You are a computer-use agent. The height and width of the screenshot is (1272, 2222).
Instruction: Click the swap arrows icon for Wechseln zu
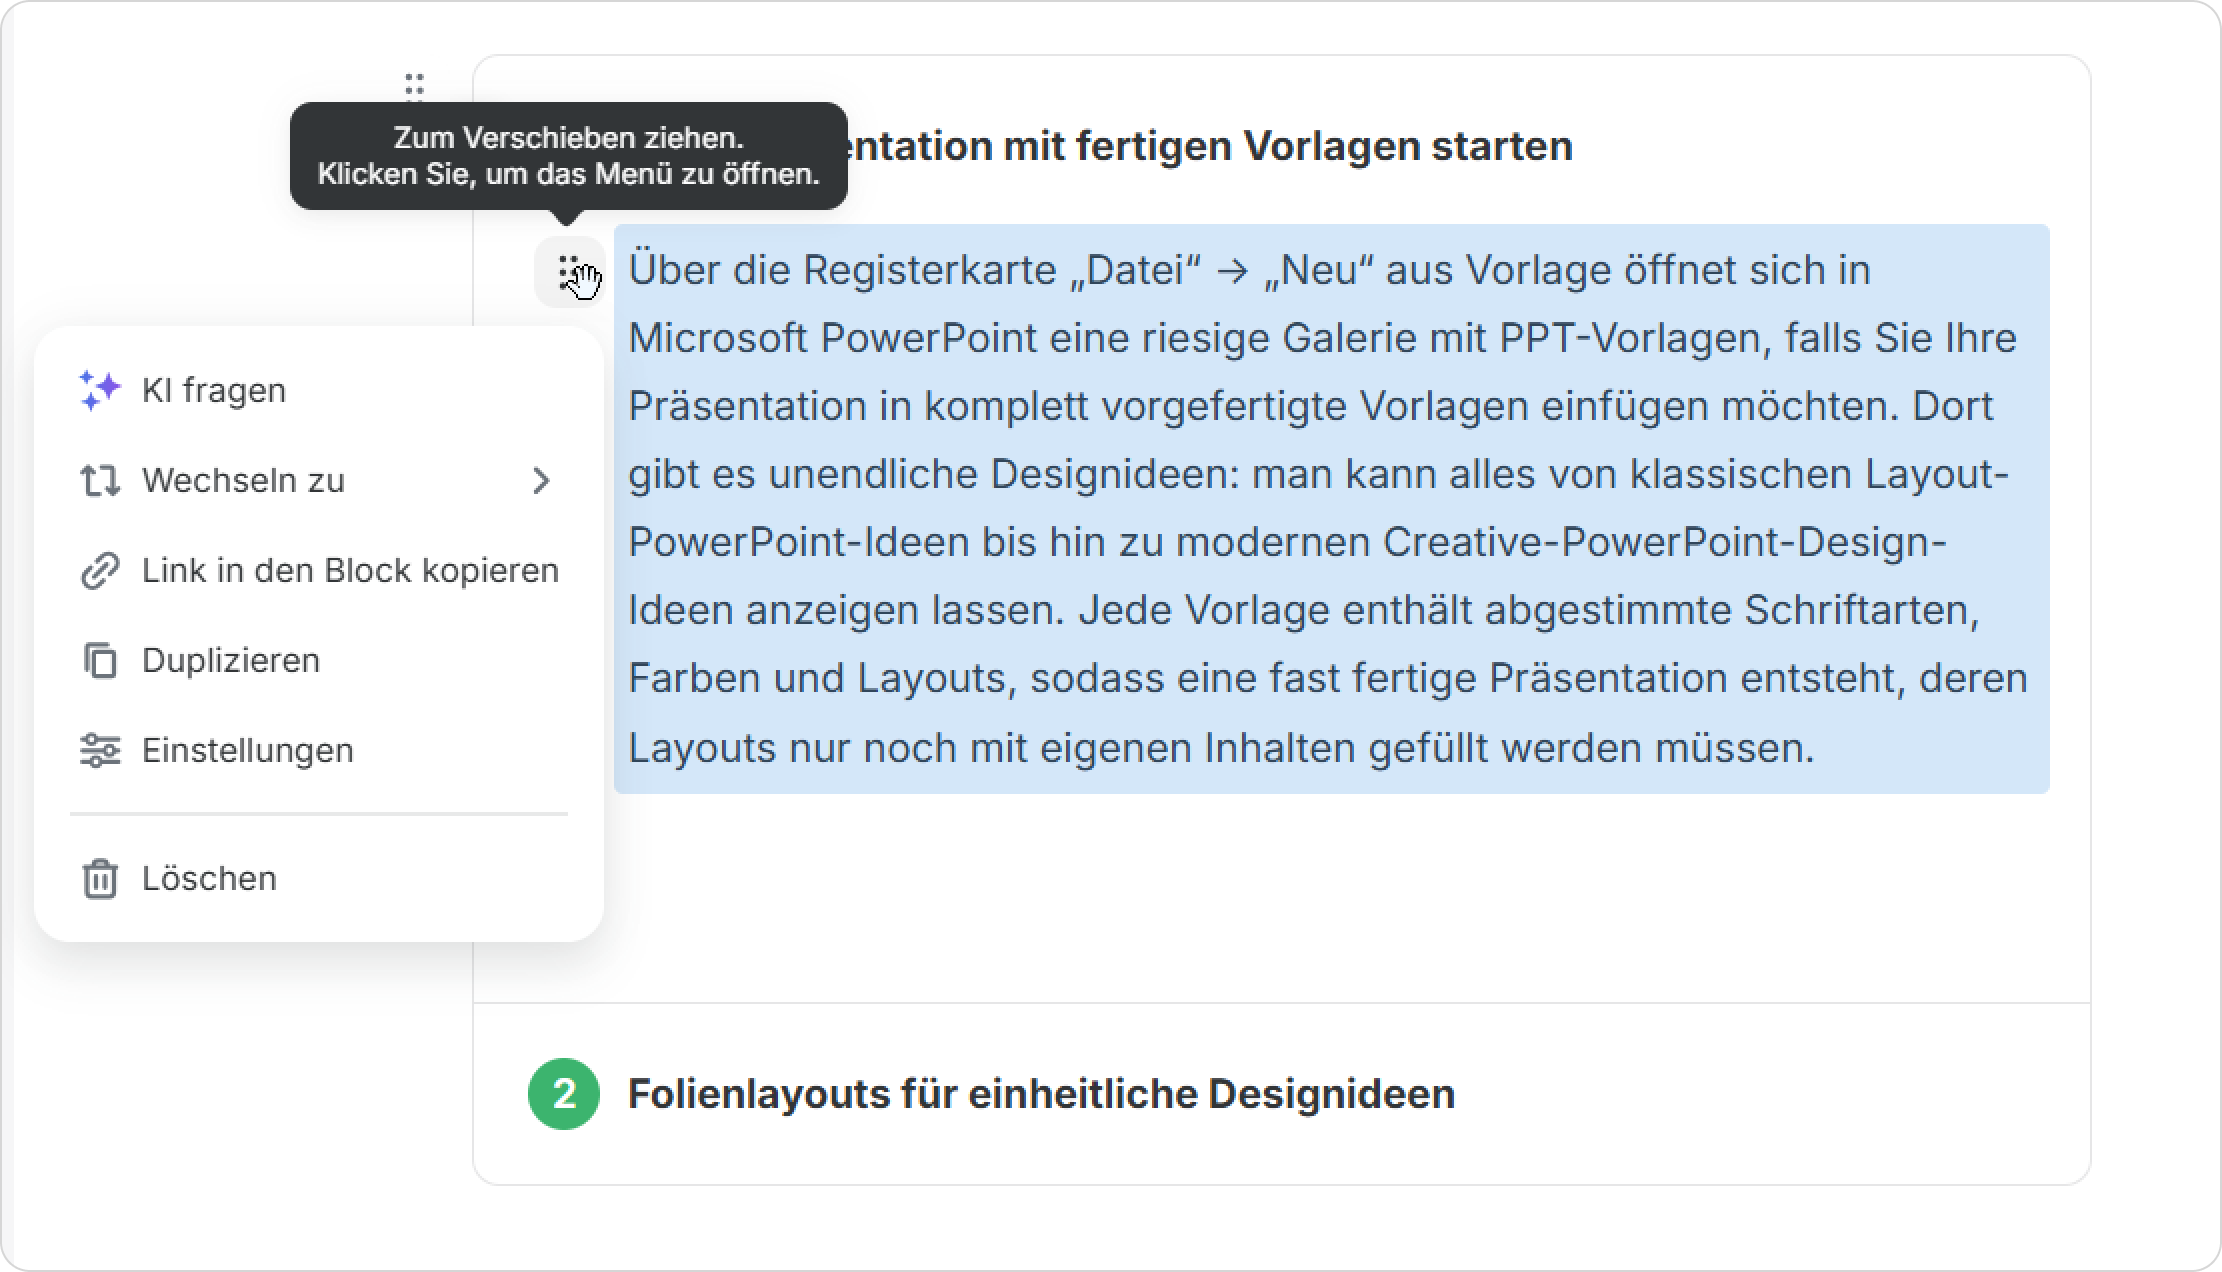tap(100, 481)
